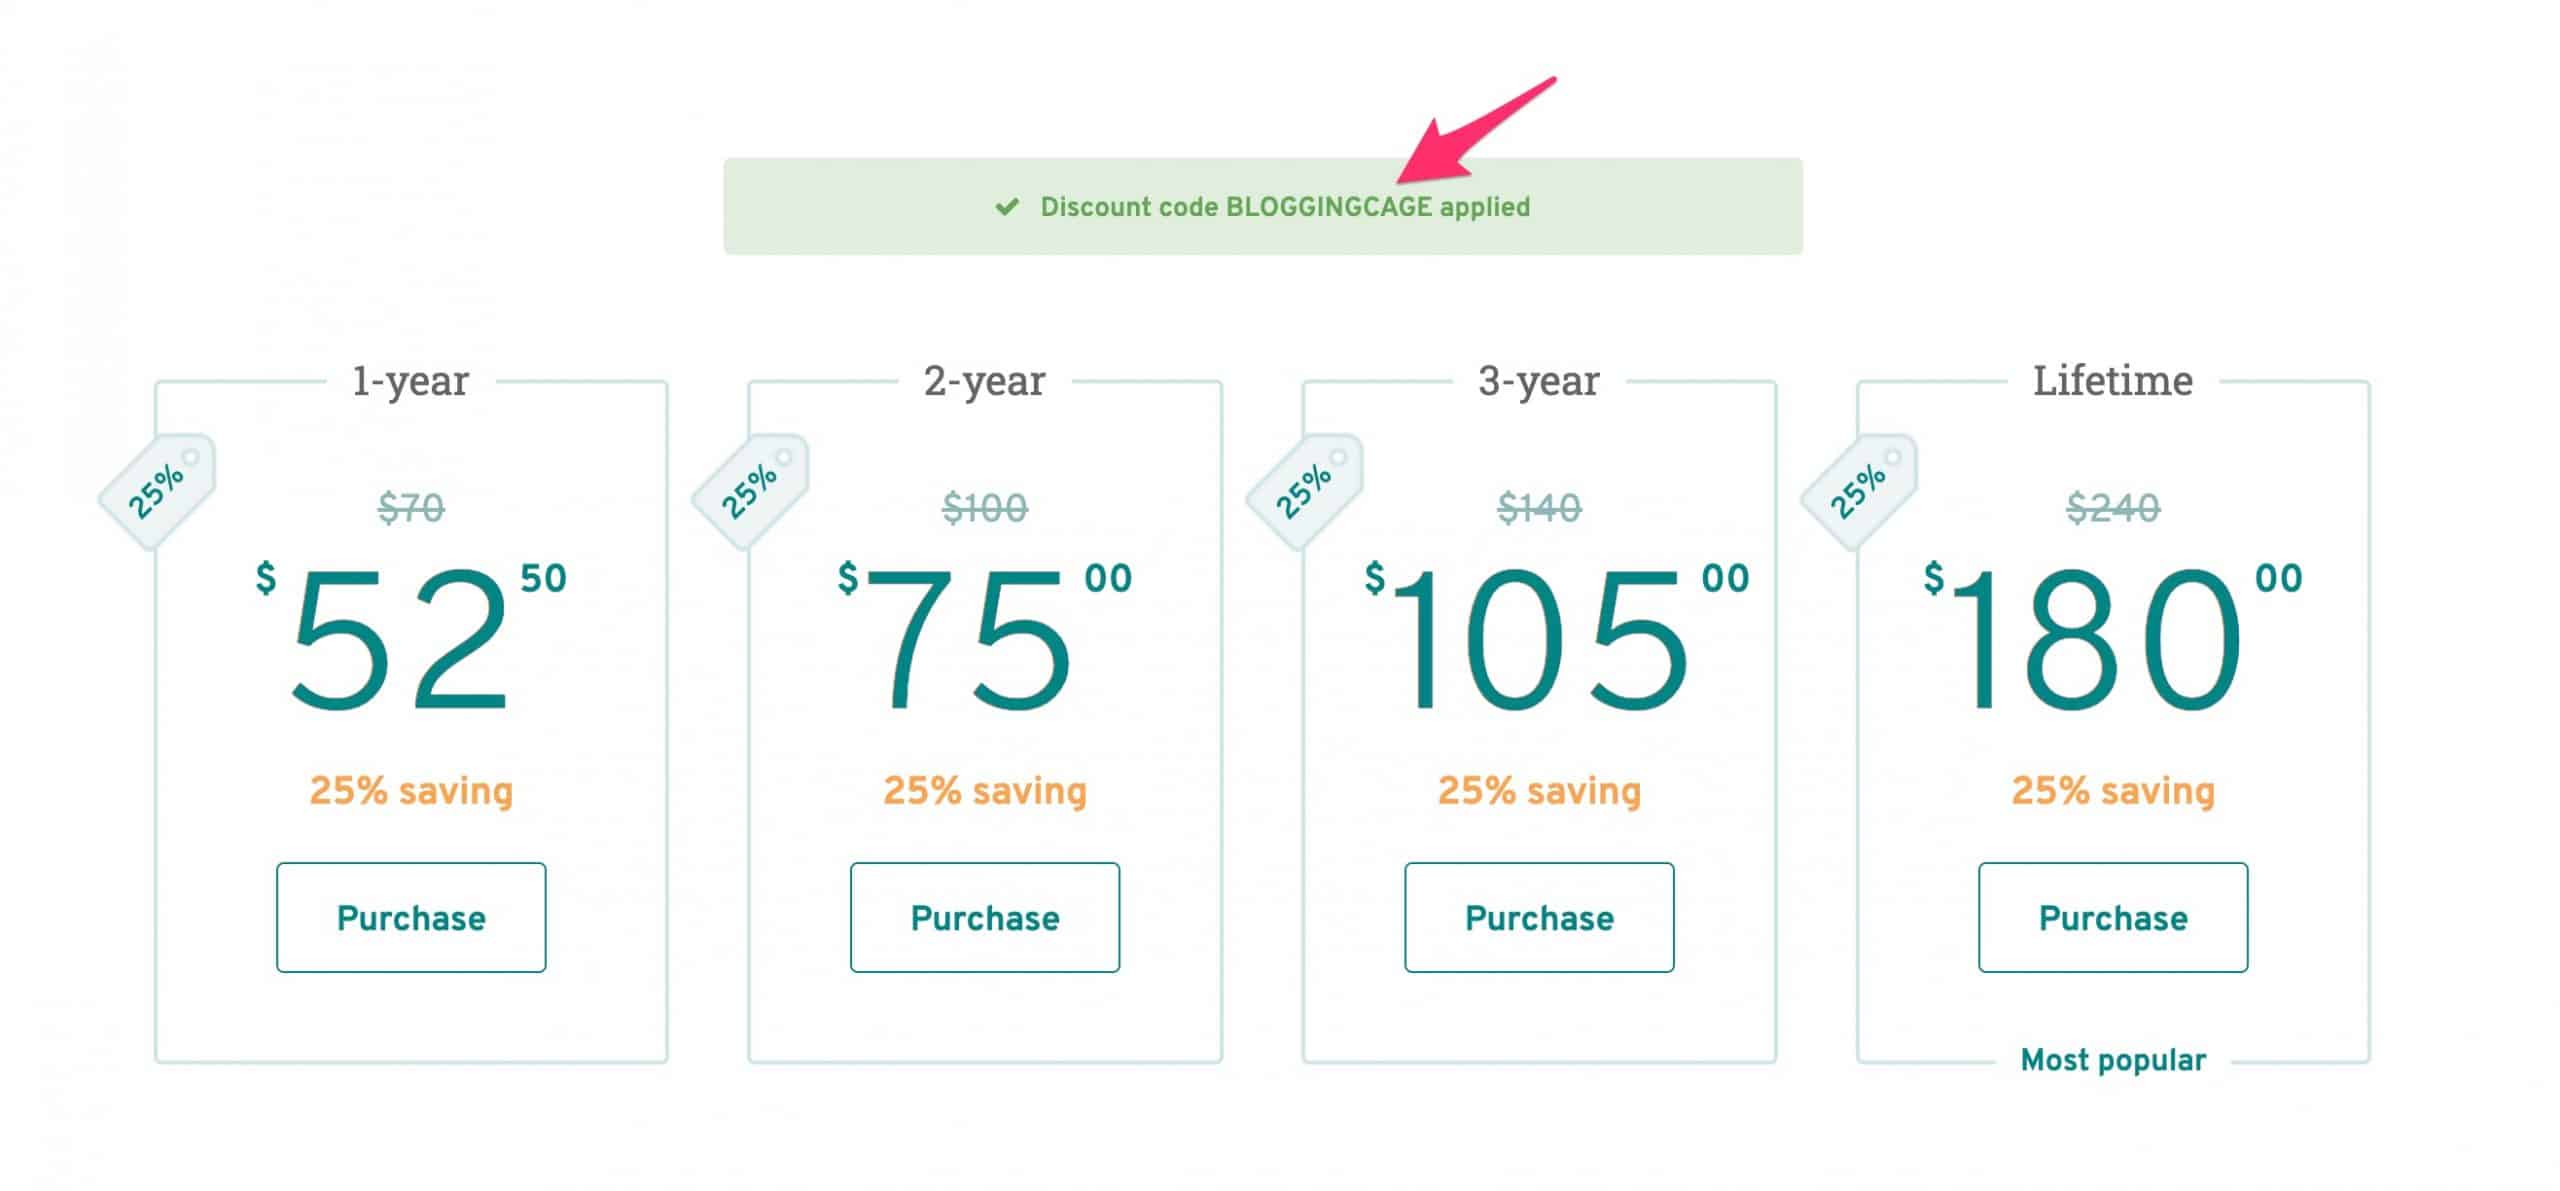Click the 25% tag on 3-year plan
The width and height of the screenshot is (2560, 1191).
tap(1305, 491)
